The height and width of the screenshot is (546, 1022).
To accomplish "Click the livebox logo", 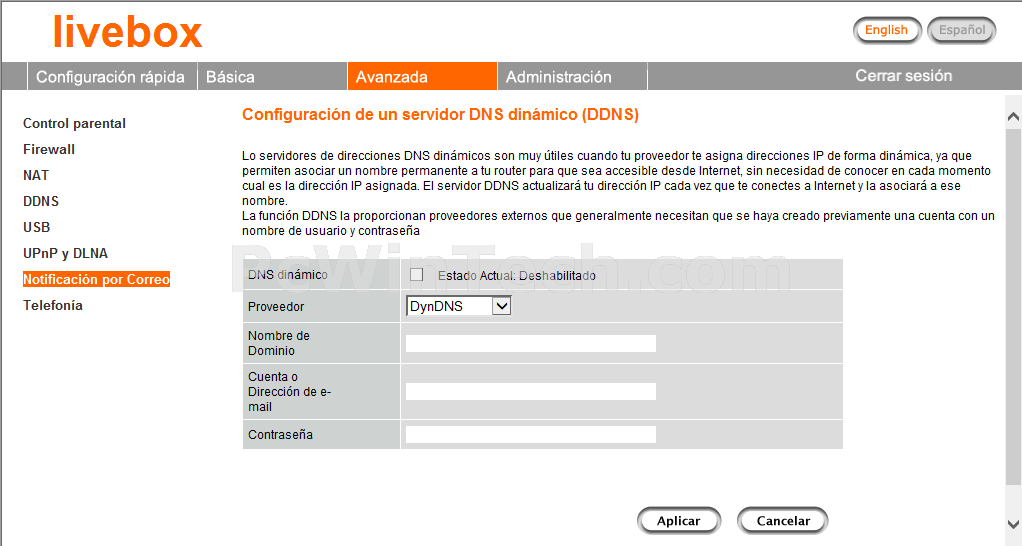I will click(x=128, y=32).
